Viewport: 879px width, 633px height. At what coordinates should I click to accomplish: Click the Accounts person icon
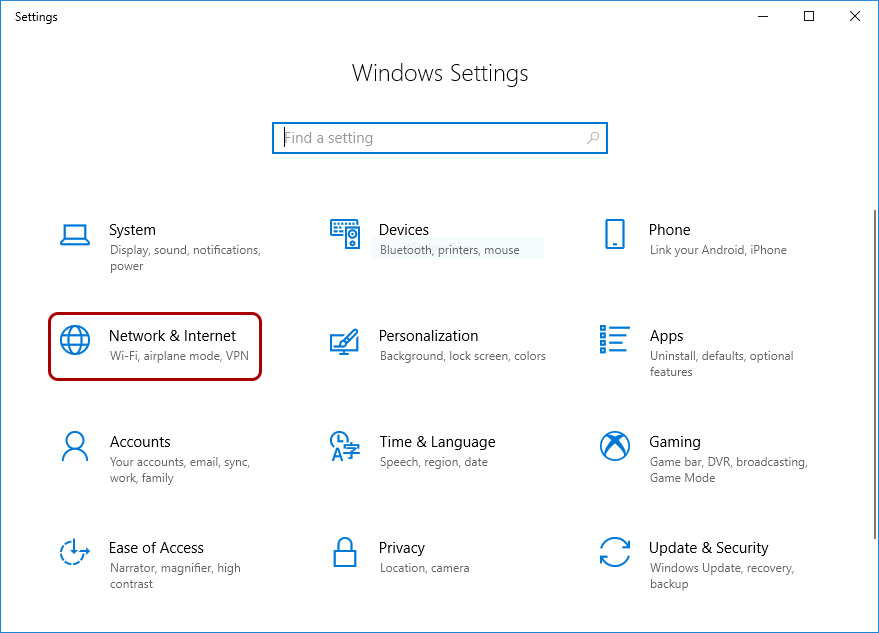click(x=75, y=447)
